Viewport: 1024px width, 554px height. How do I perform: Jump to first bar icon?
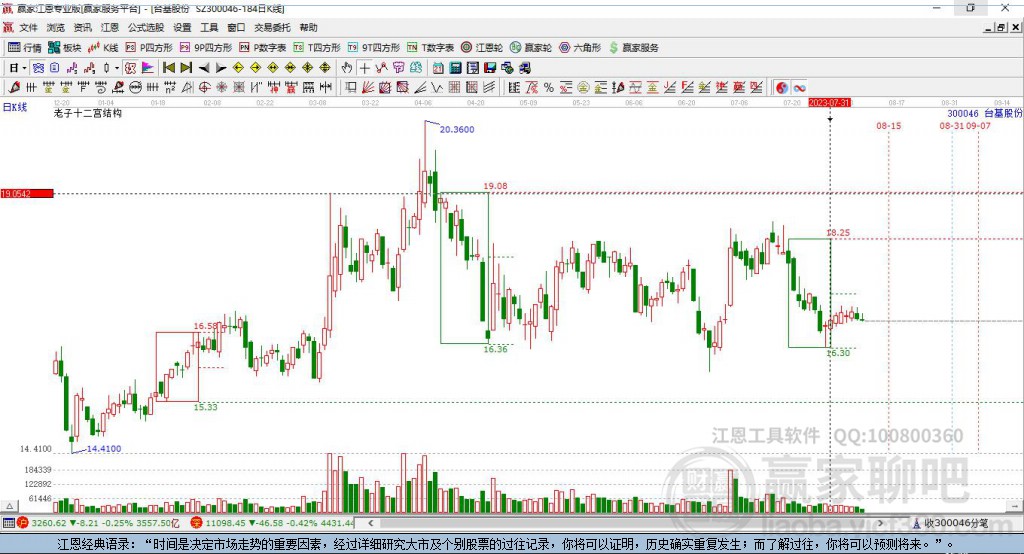tap(168, 67)
